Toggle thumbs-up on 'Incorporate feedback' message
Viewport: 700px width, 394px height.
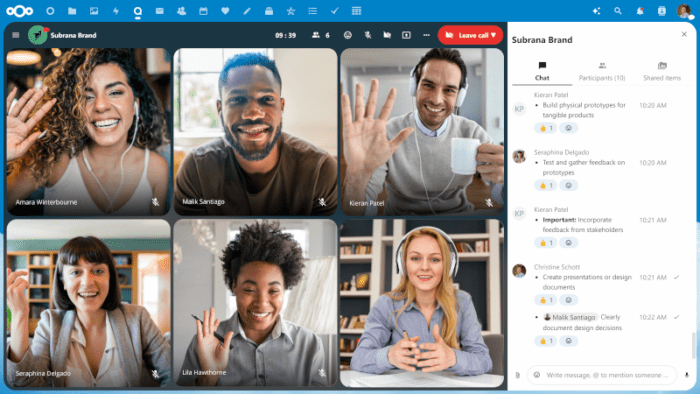(x=546, y=243)
